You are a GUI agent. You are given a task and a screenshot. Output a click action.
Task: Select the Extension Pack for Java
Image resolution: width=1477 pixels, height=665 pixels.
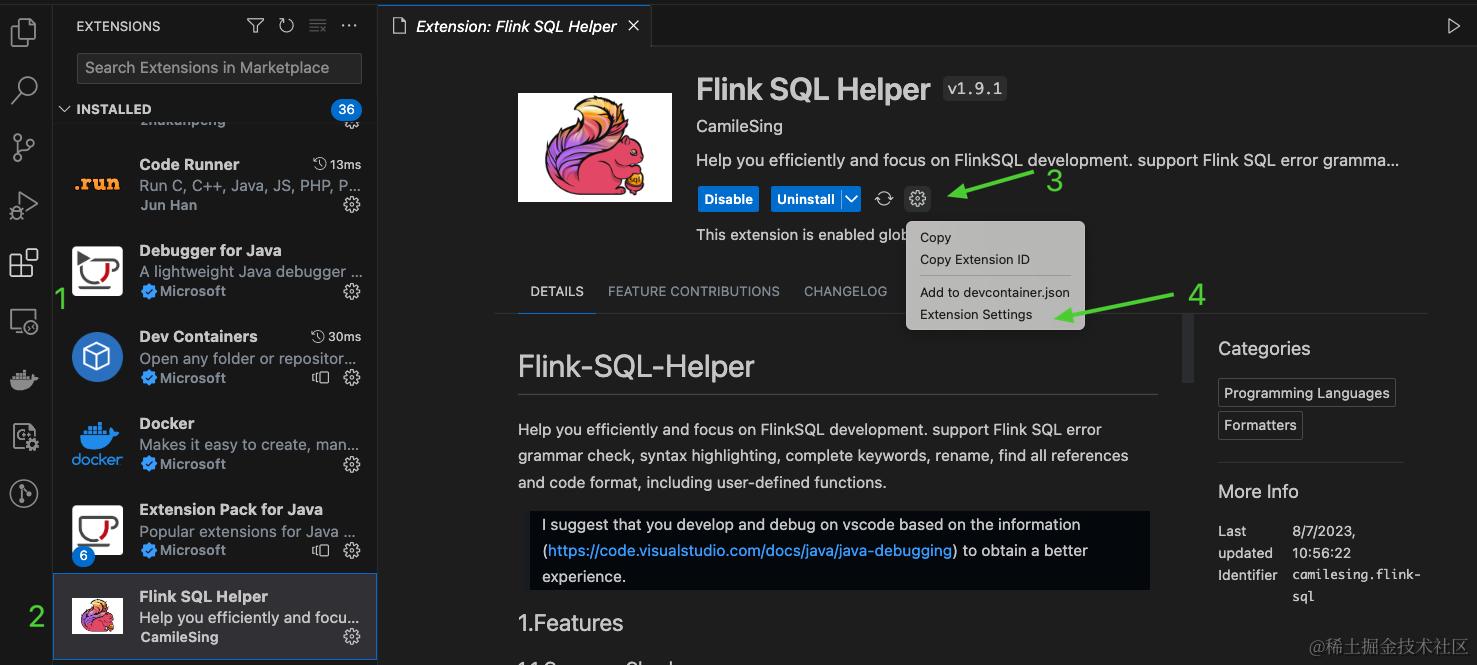pos(215,530)
